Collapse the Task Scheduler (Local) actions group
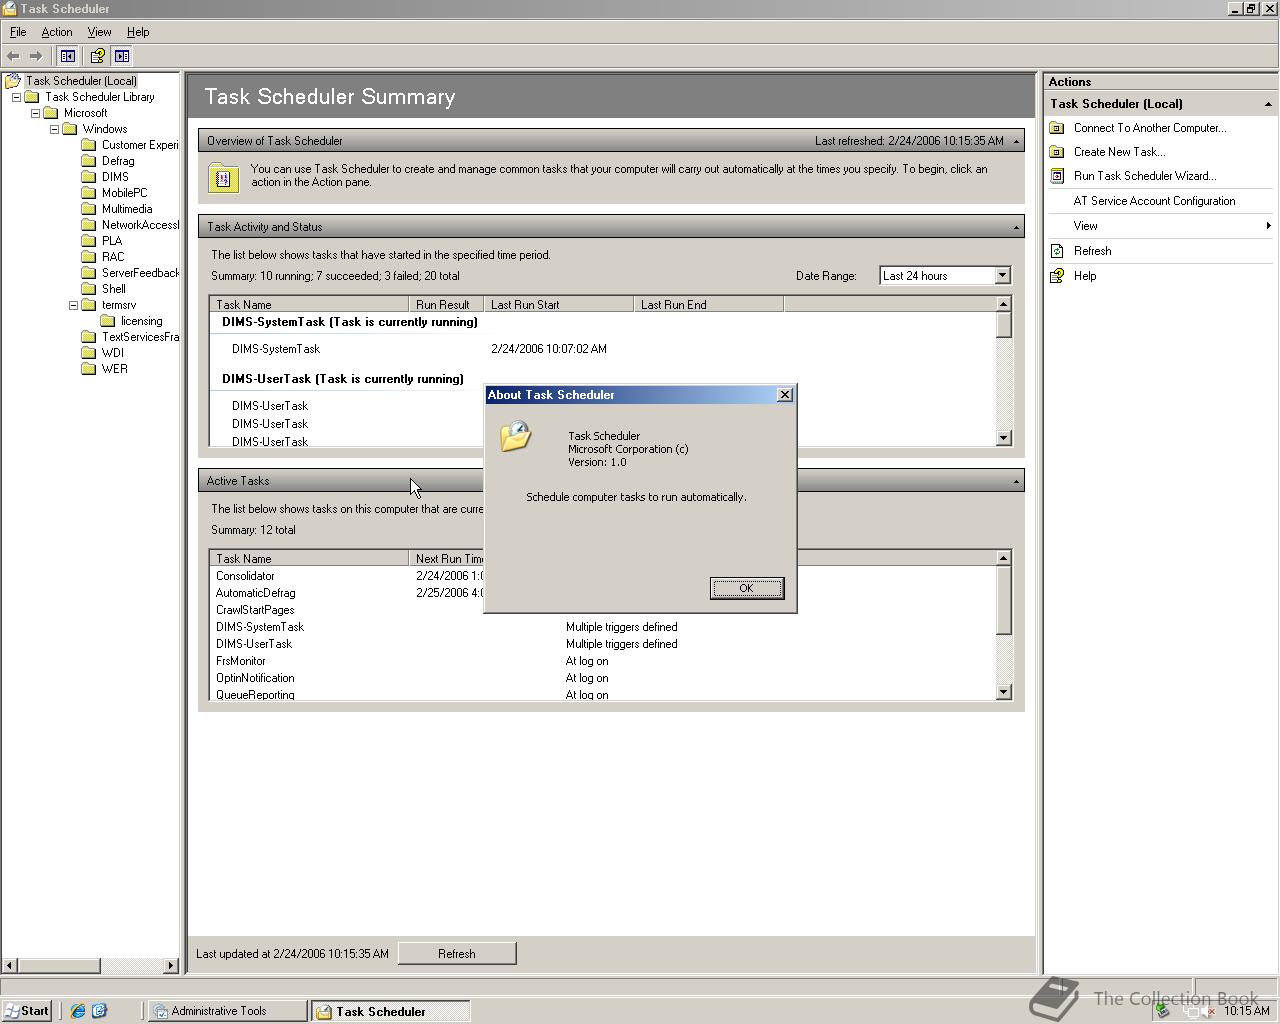Viewport: 1280px width, 1024px height. point(1268,104)
